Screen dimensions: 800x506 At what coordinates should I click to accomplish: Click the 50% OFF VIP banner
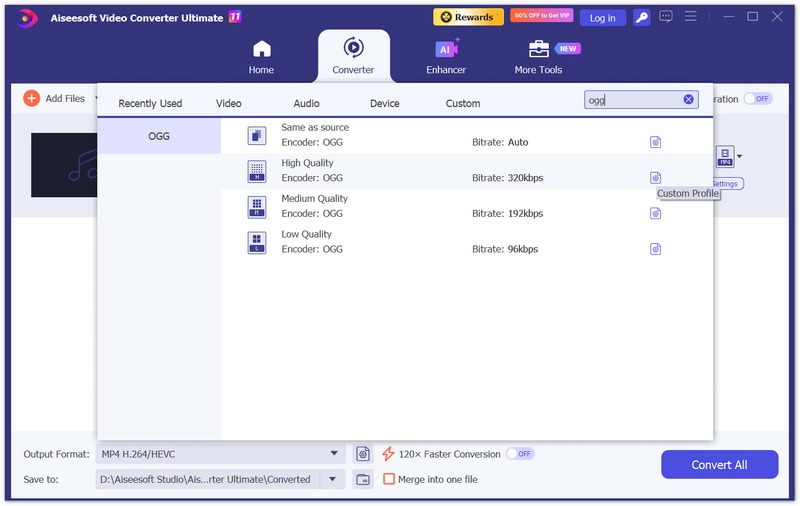pyautogui.click(x=541, y=16)
